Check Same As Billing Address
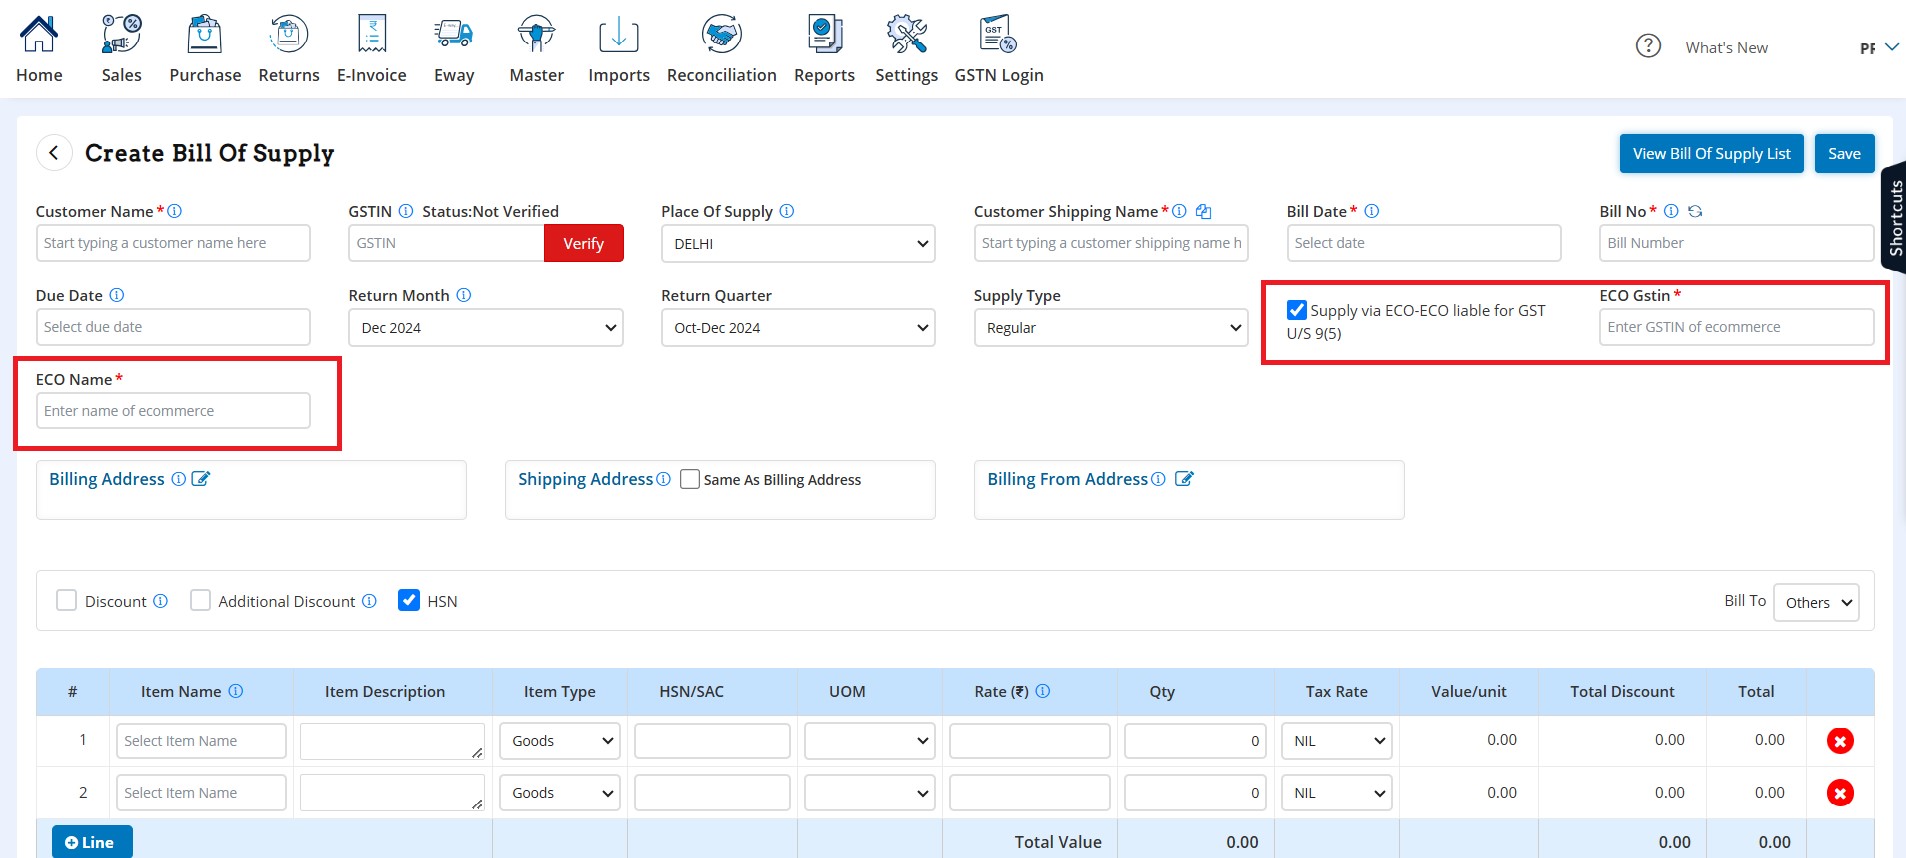This screenshot has width=1906, height=858. [x=690, y=479]
